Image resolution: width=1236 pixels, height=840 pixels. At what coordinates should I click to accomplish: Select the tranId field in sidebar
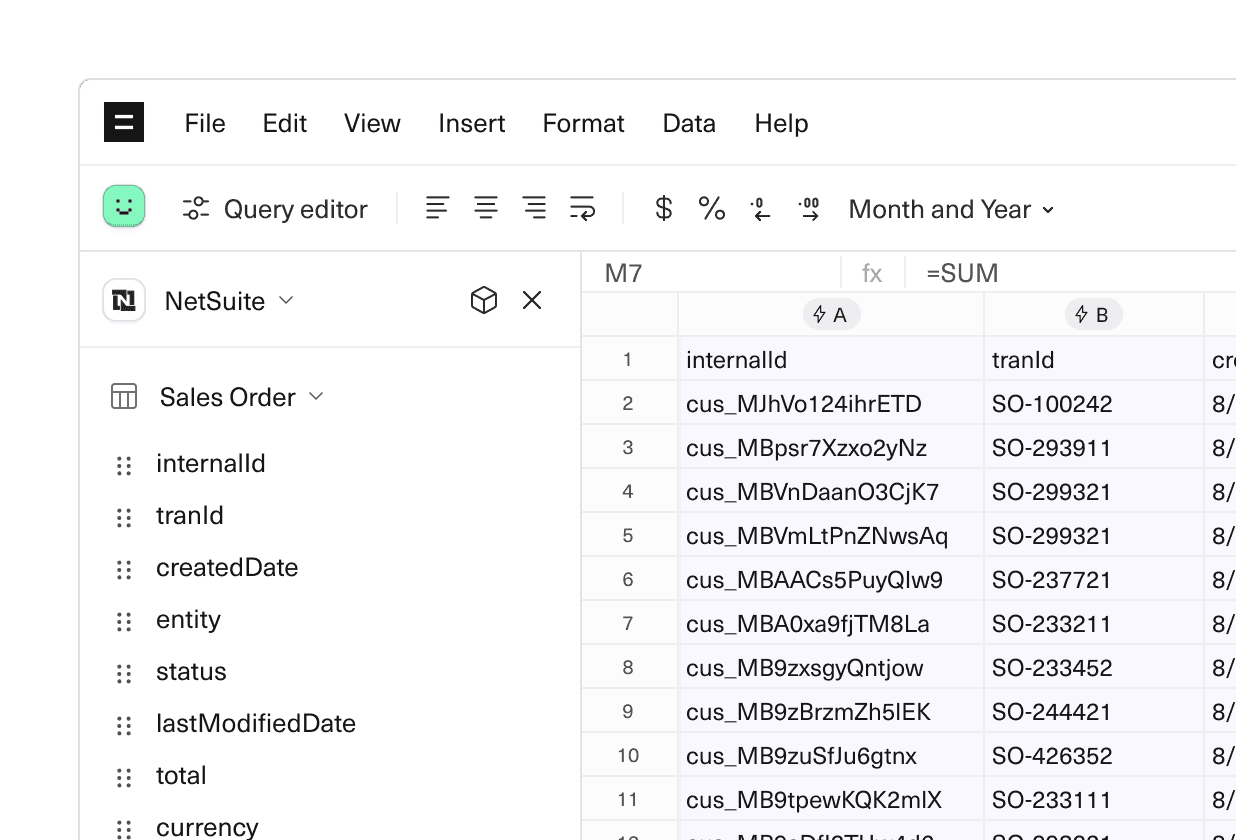point(190,515)
